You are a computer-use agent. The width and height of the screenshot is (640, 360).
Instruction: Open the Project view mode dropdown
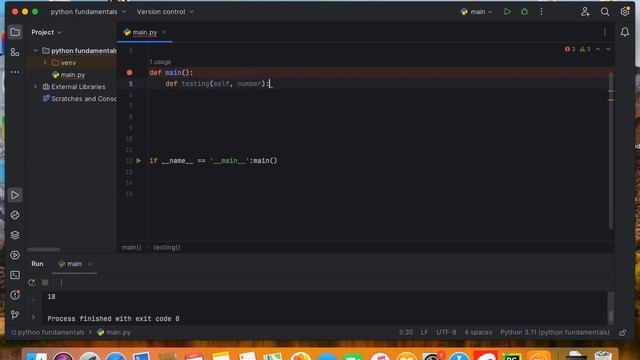[47, 32]
